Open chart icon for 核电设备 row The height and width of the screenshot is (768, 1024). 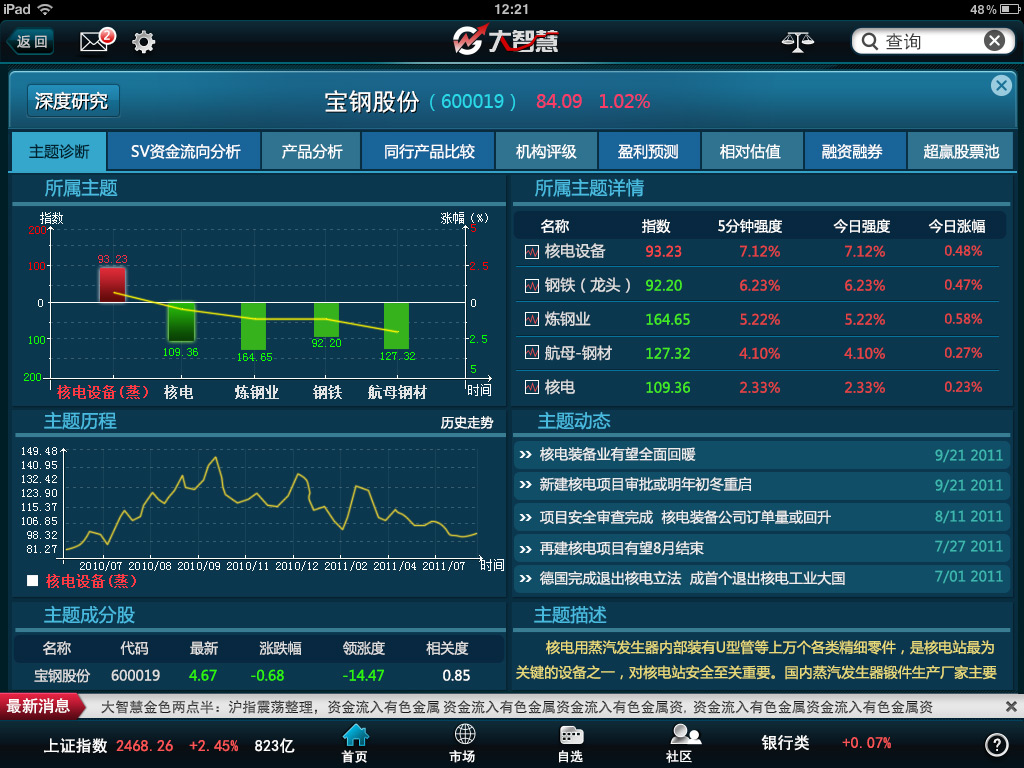click(532, 251)
